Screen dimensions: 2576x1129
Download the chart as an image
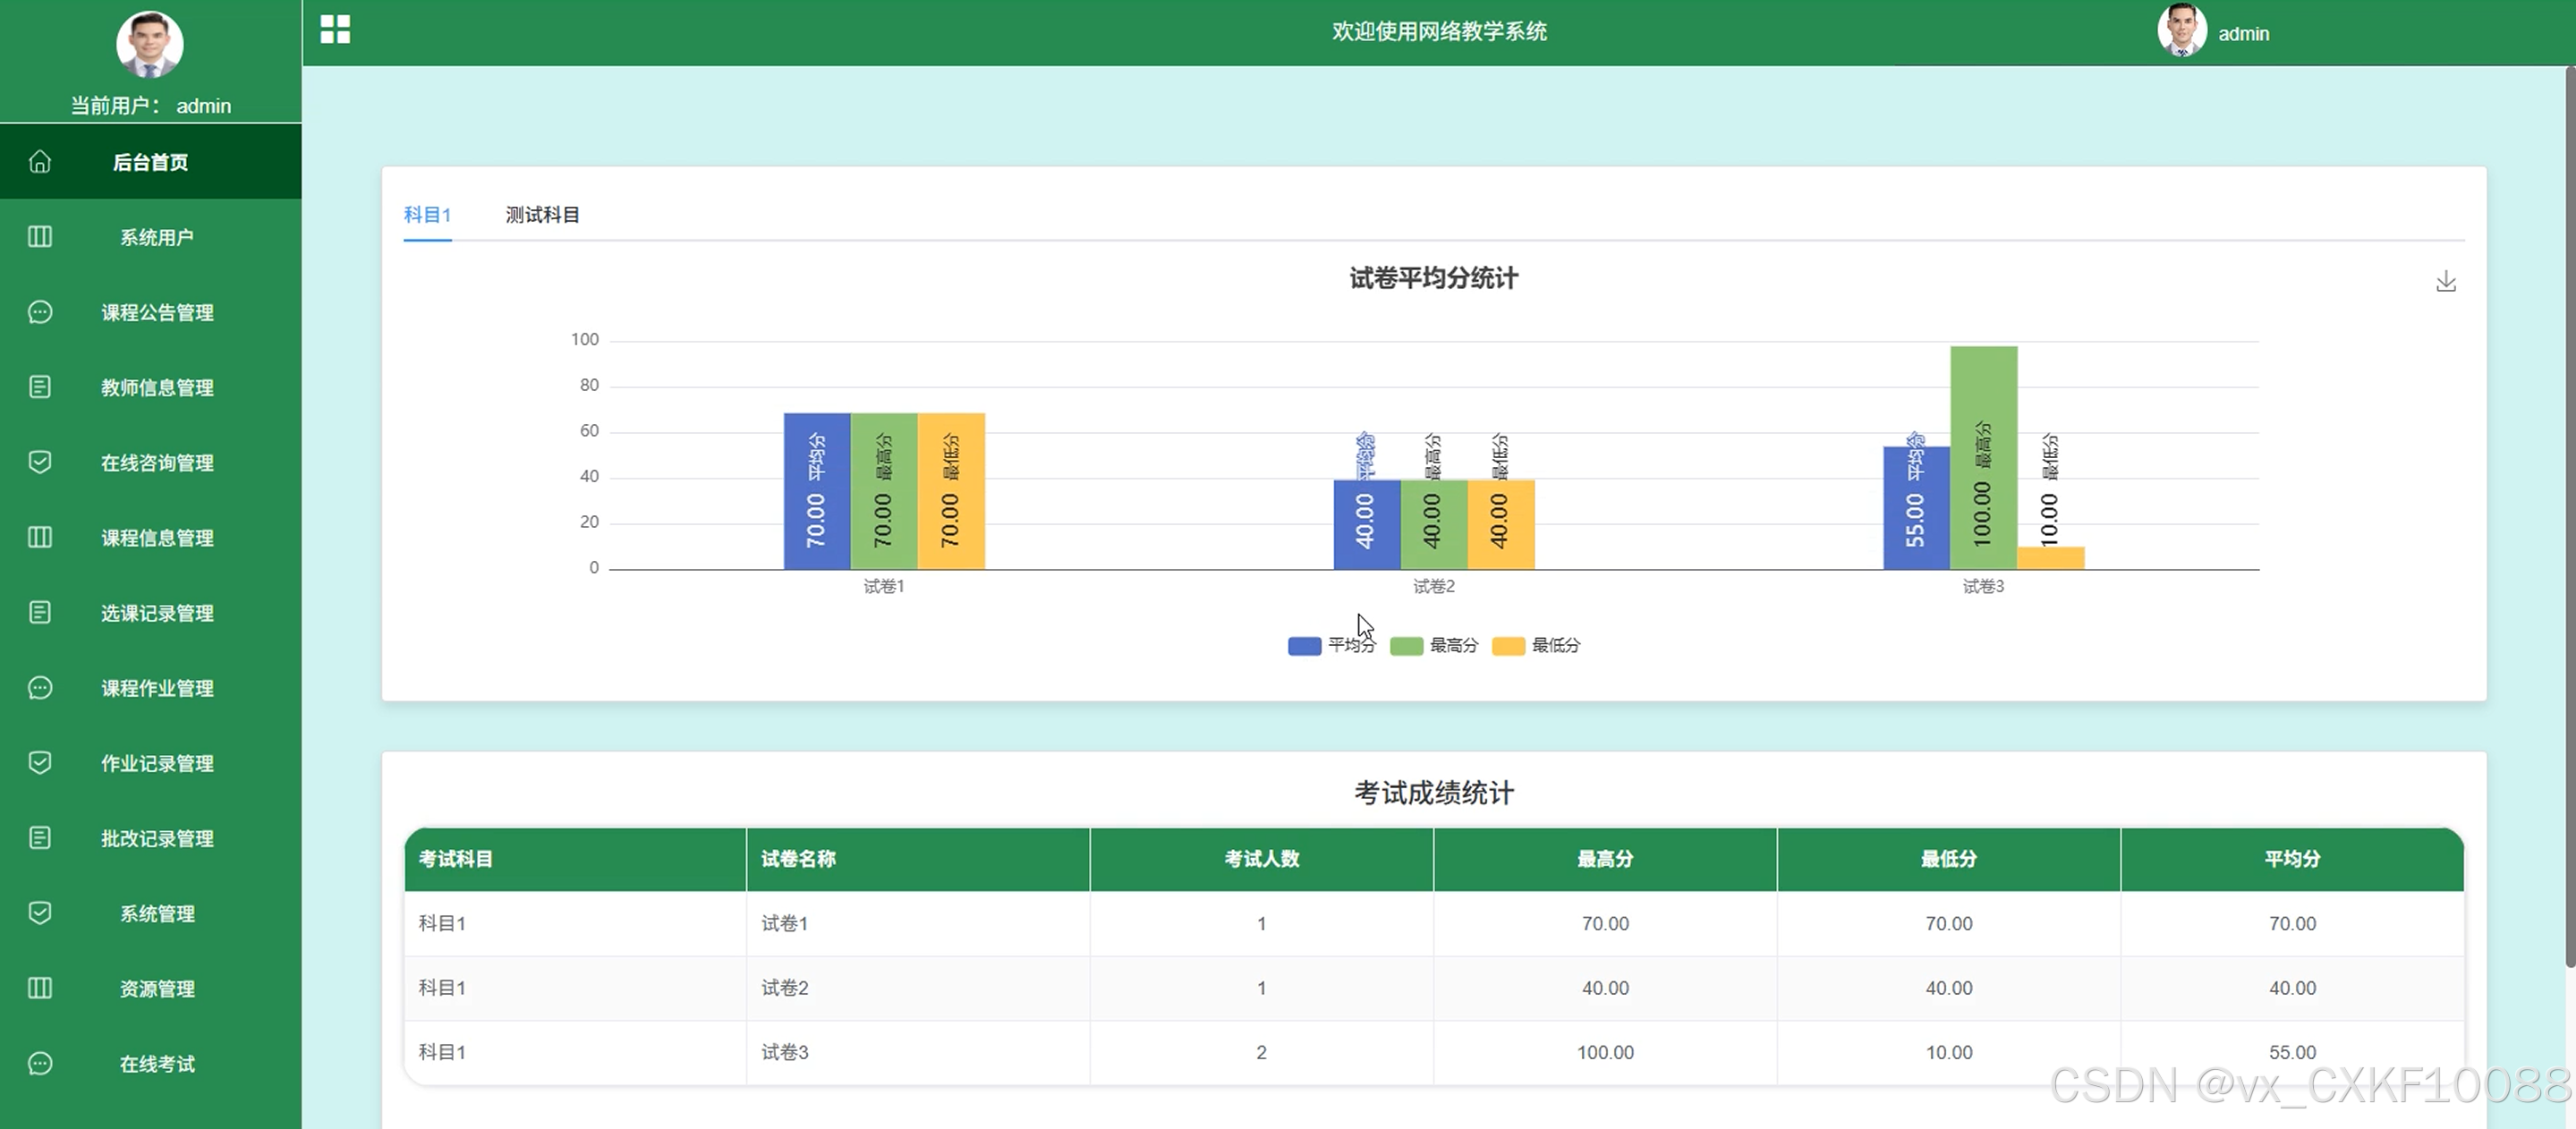point(2445,282)
